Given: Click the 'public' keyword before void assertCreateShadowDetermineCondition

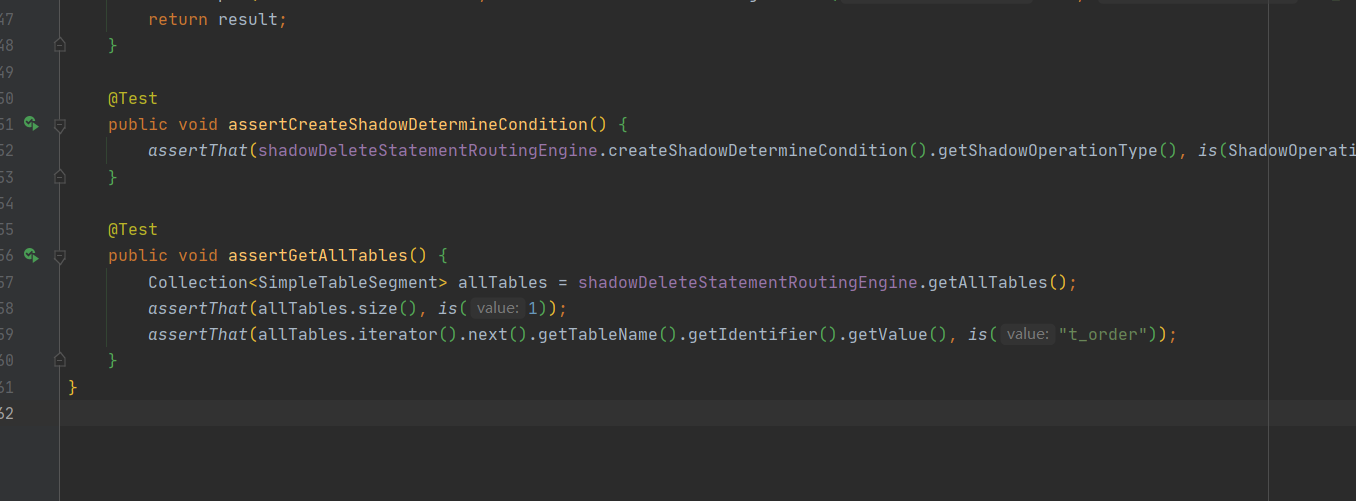Looking at the screenshot, I should (x=138, y=125).
